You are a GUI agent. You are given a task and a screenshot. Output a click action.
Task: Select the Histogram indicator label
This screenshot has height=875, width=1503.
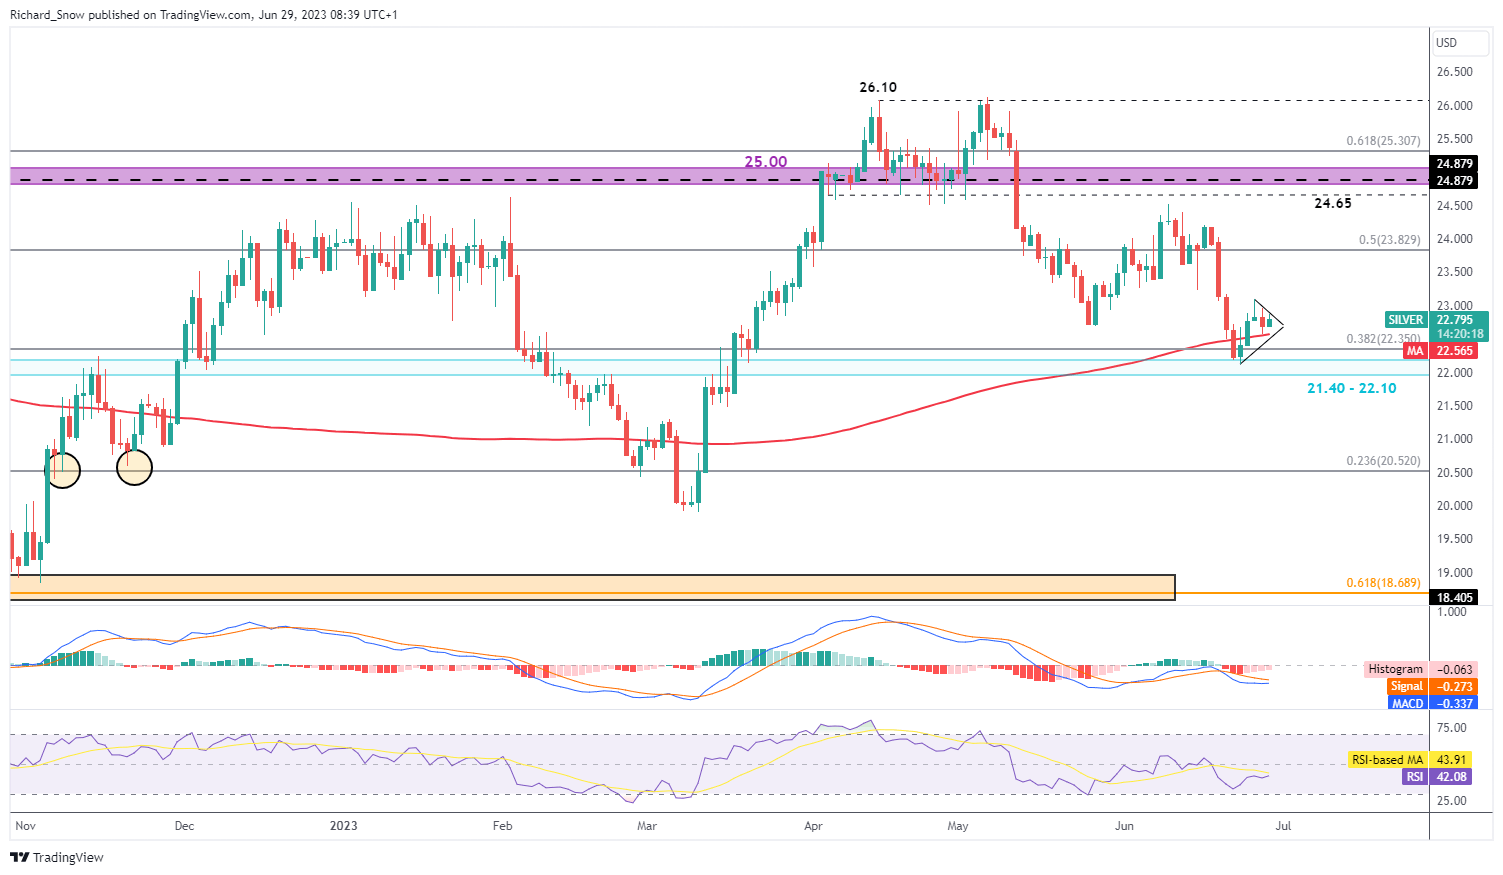tap(1395, 669)
